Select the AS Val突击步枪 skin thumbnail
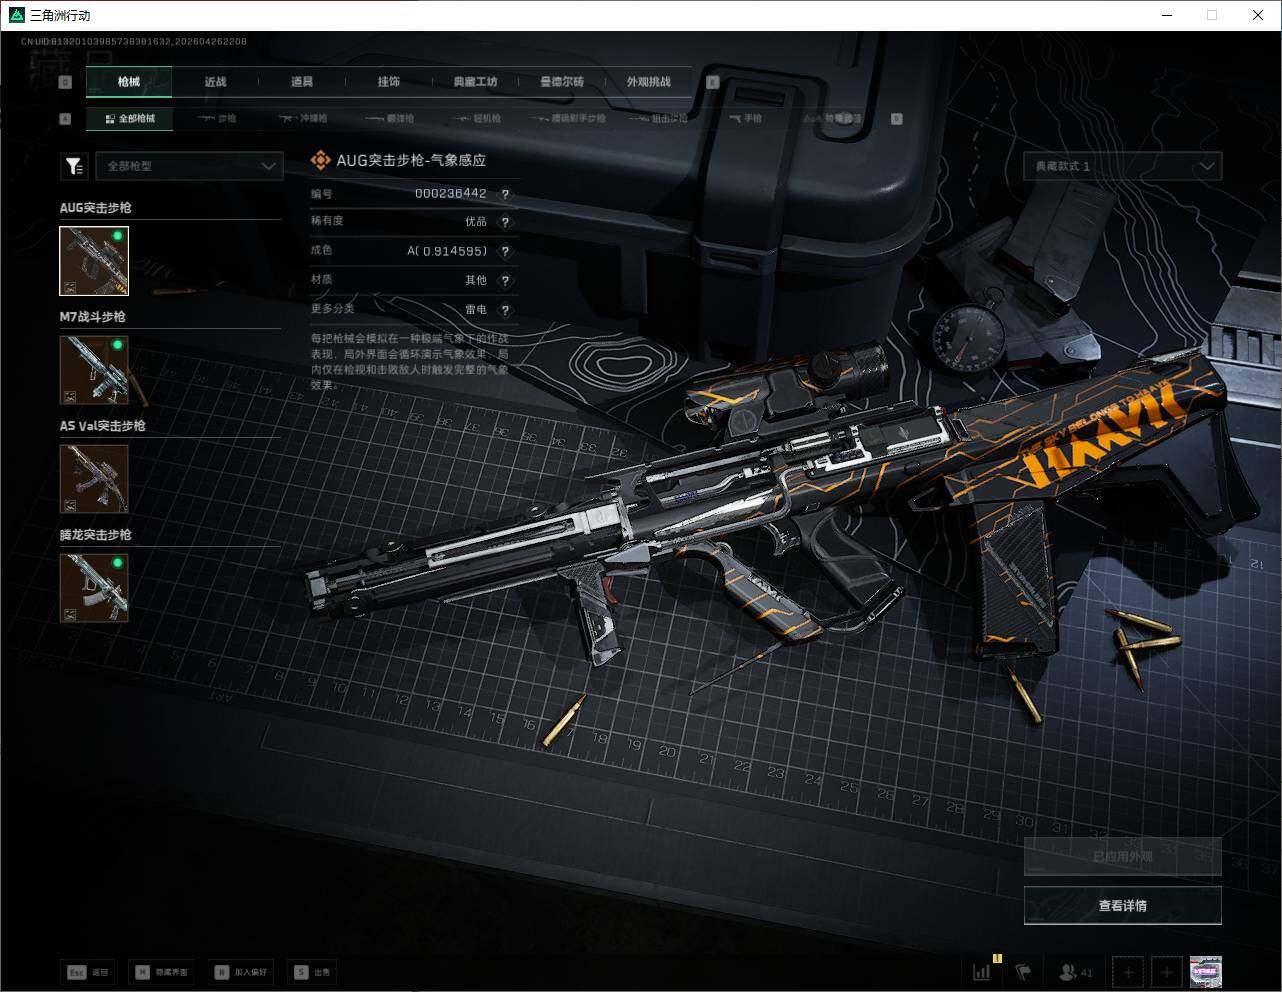Image resolution: width=1282 pixels, height=992 pixels. coord(94,479)
